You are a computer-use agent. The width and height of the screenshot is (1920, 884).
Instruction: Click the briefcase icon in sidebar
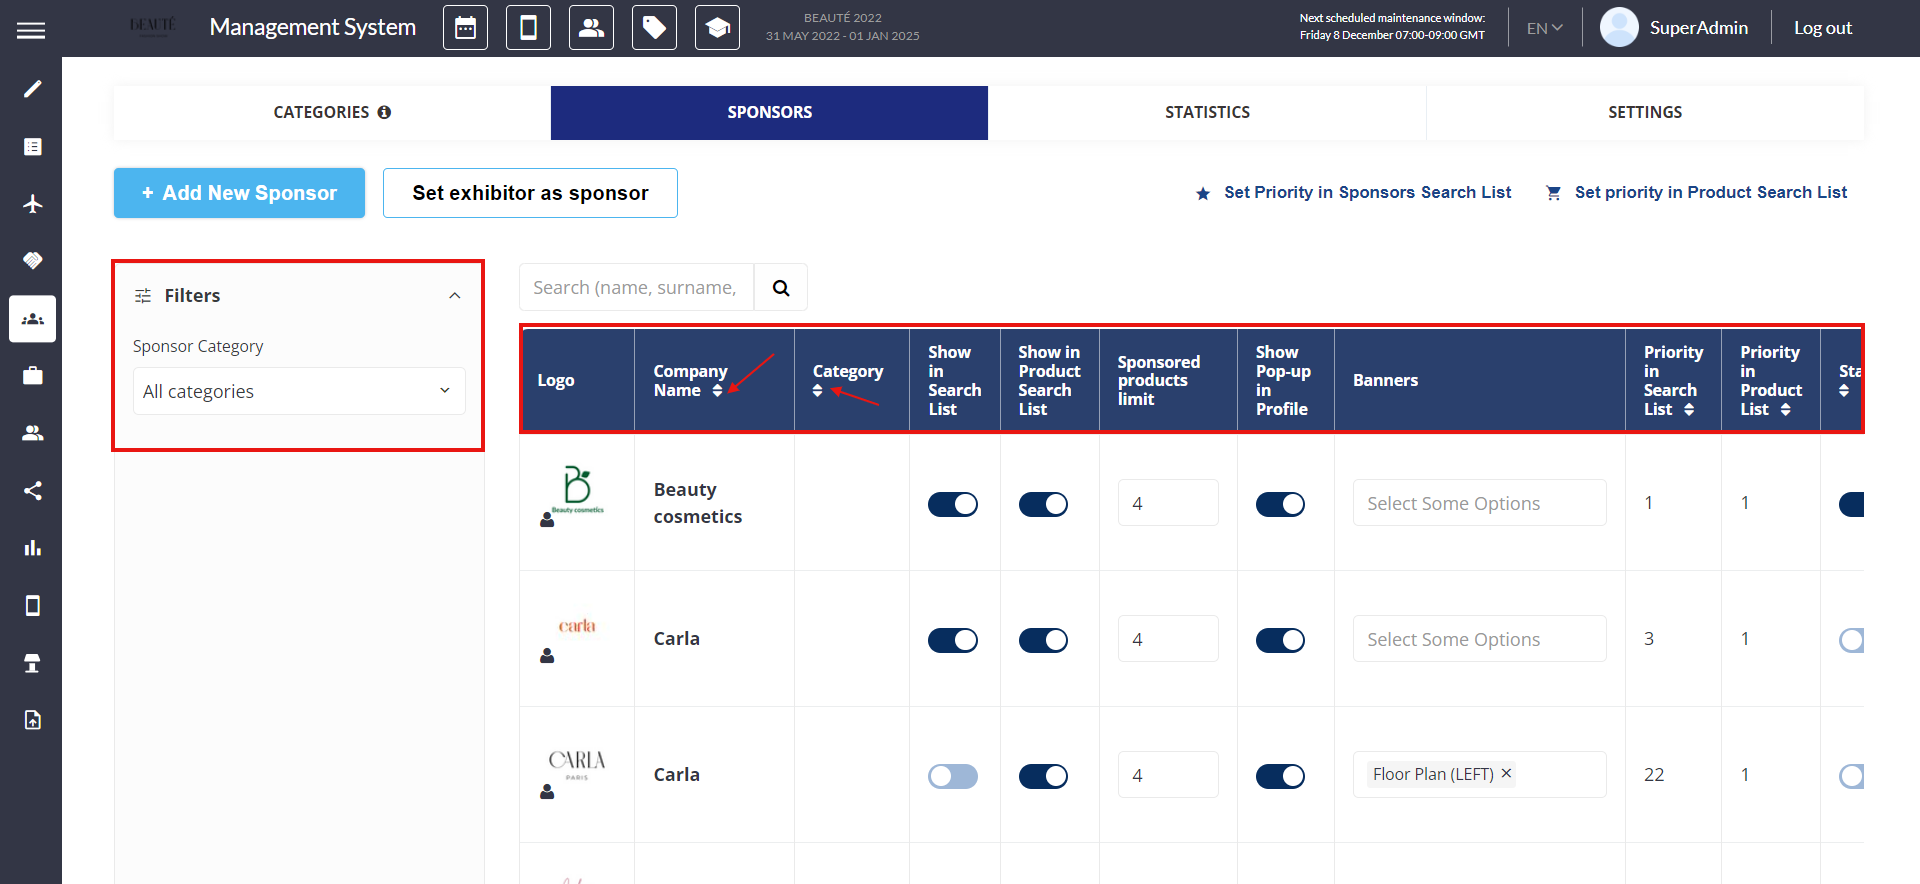pos(32,375)
